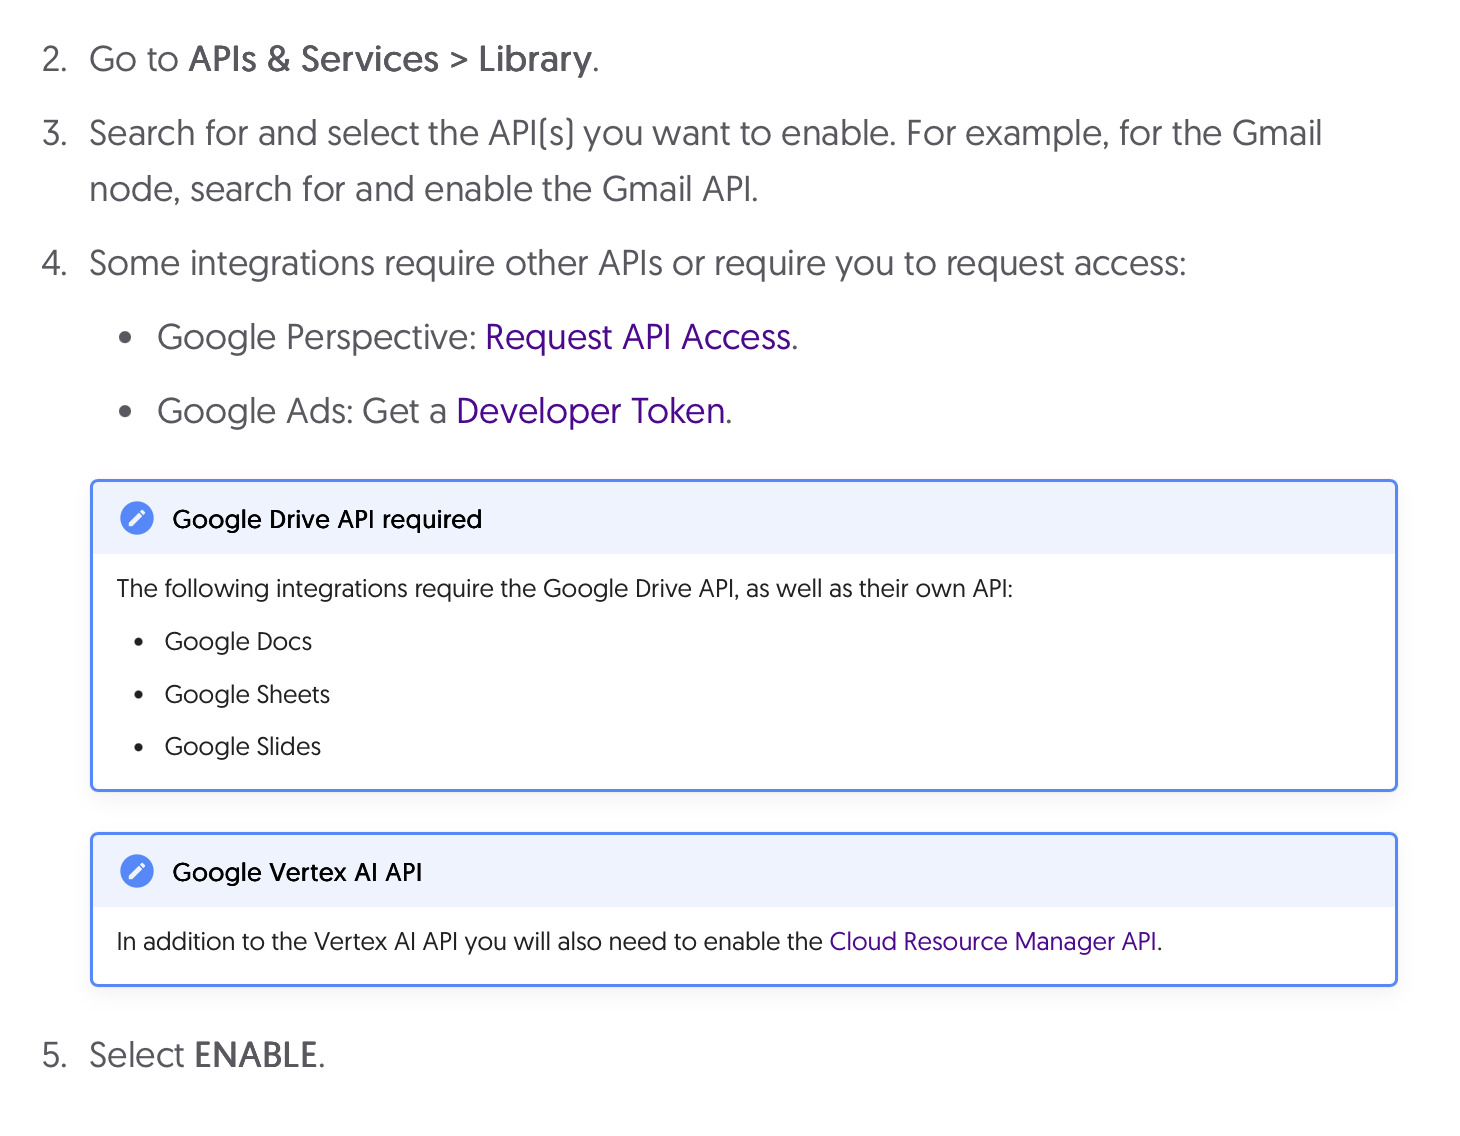Viewport: 1460px width, 1136px height.
Task: Click the Google Docs list item
Action: 238,642
